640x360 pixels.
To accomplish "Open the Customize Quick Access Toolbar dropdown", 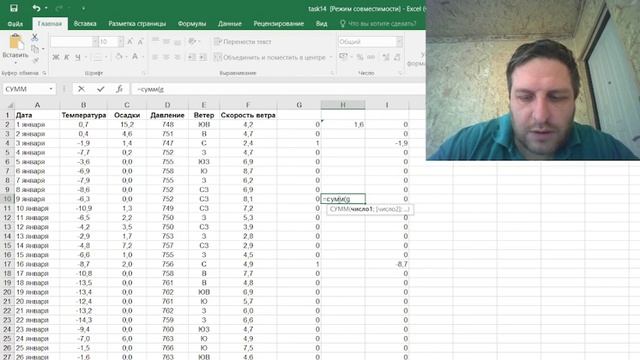I will tap(83, 8).
